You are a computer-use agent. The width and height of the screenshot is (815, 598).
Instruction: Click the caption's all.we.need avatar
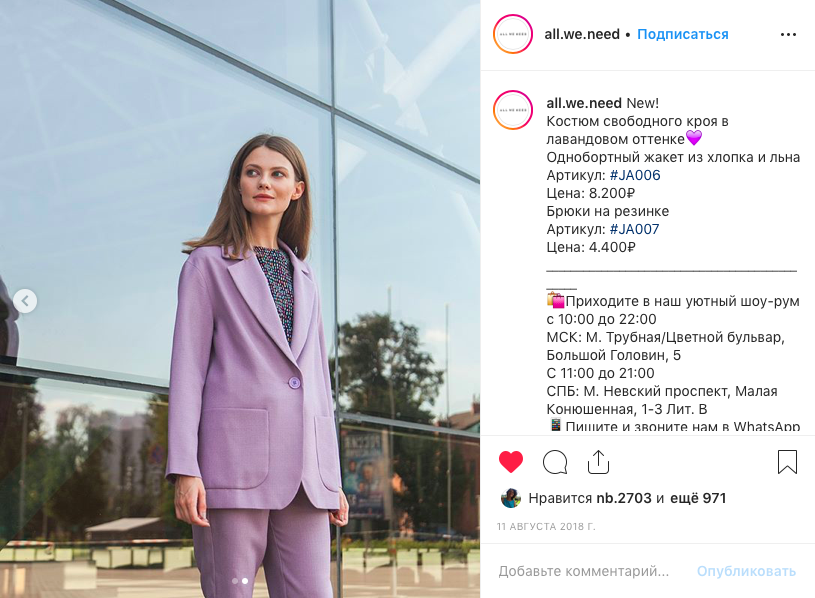click(x=513, y=110)
